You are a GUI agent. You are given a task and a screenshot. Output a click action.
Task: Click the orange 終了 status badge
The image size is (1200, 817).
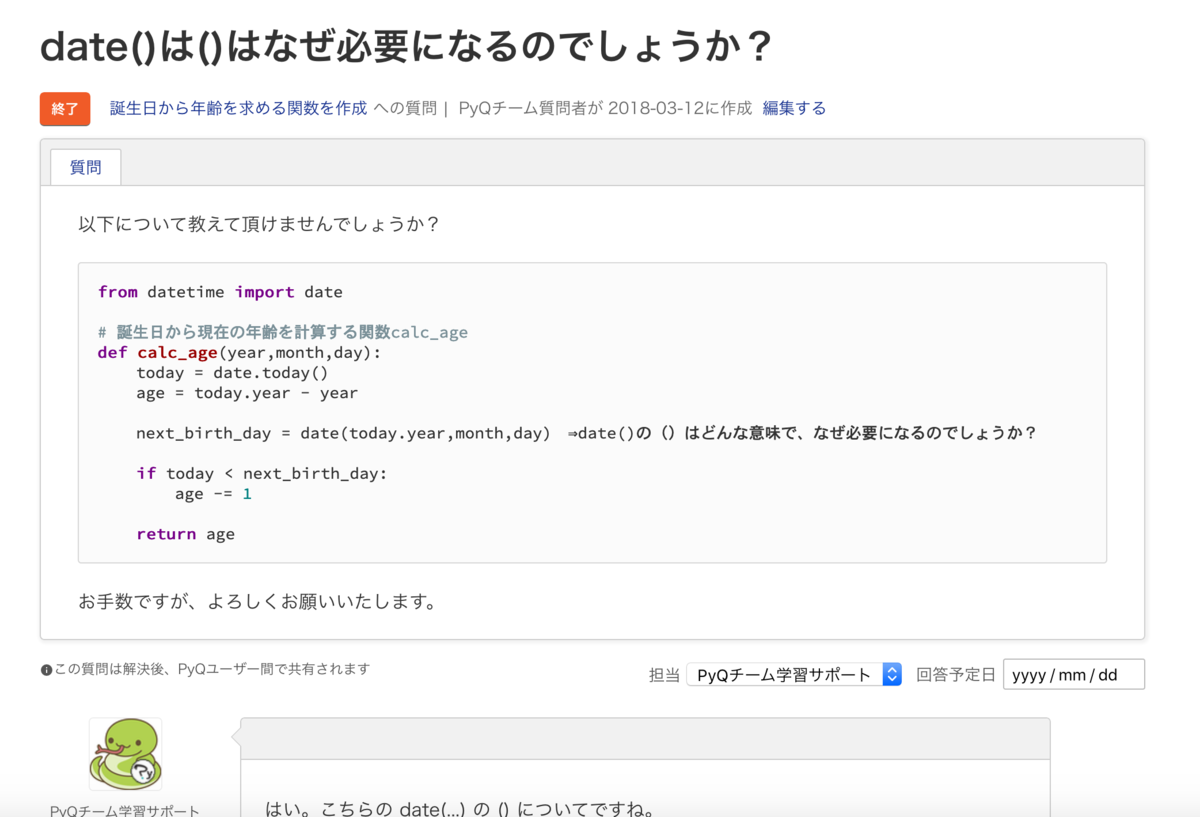click(65, 109)
